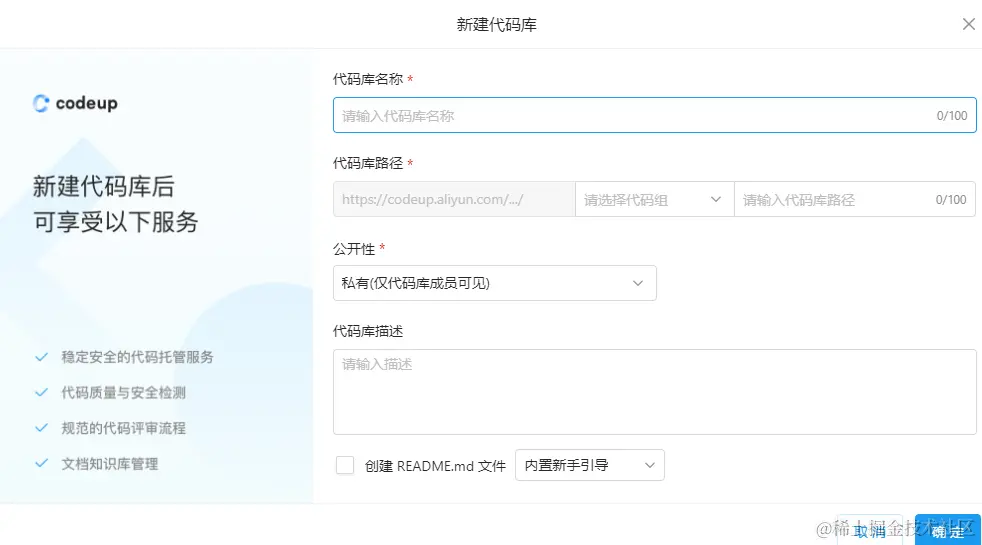Click the https://codeup.aliyun.com/.../ prefix field

454,199
